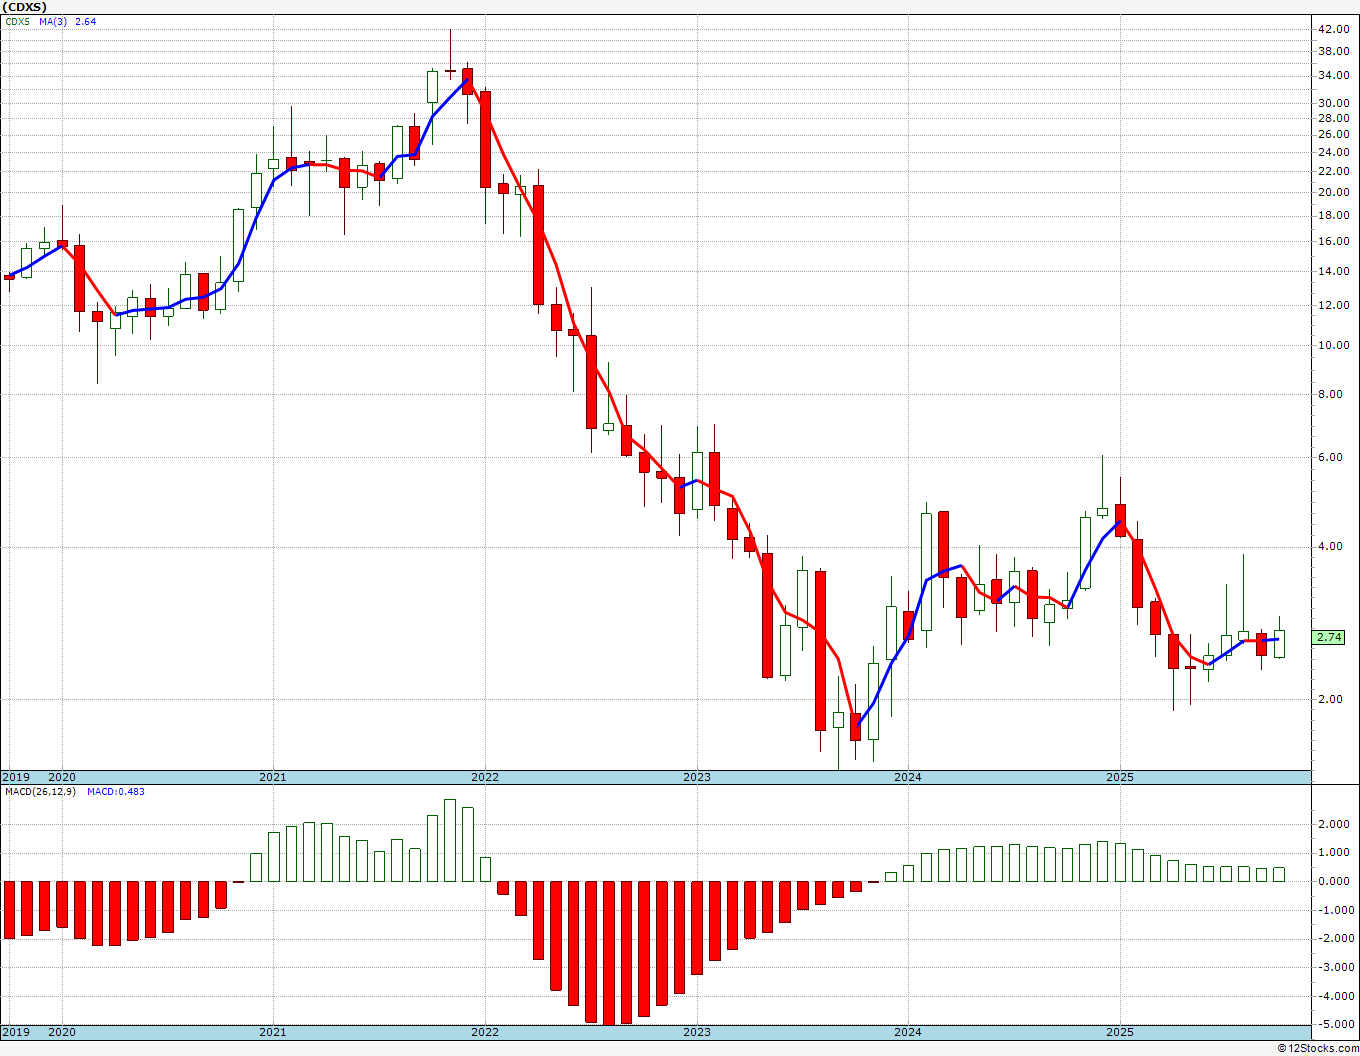Click the MACD(26,12,9) indicator label

(38, 792)
